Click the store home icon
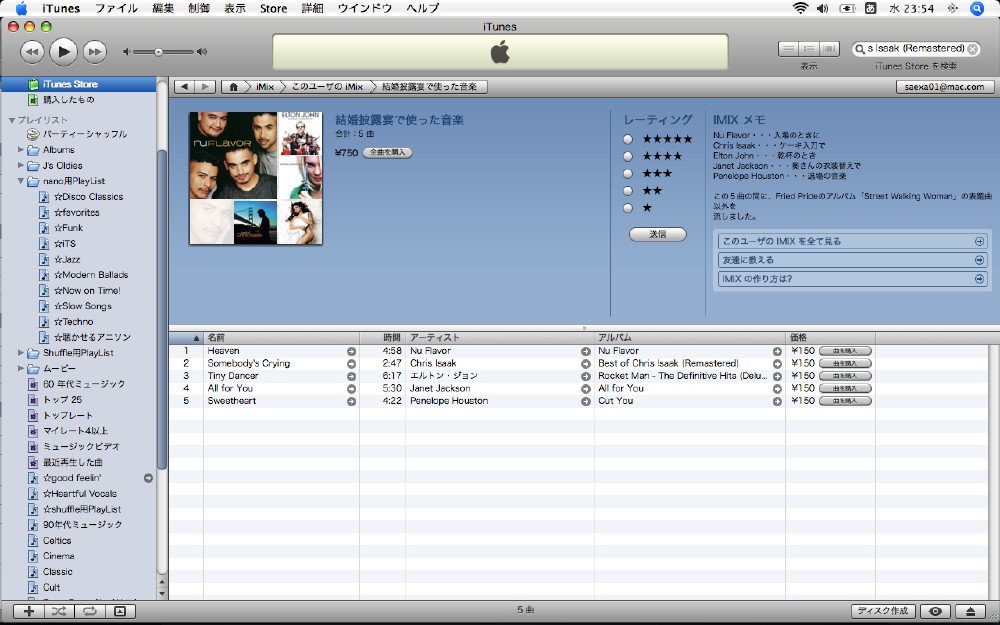This screenshot has width=1000, height=625. [234, 87]
